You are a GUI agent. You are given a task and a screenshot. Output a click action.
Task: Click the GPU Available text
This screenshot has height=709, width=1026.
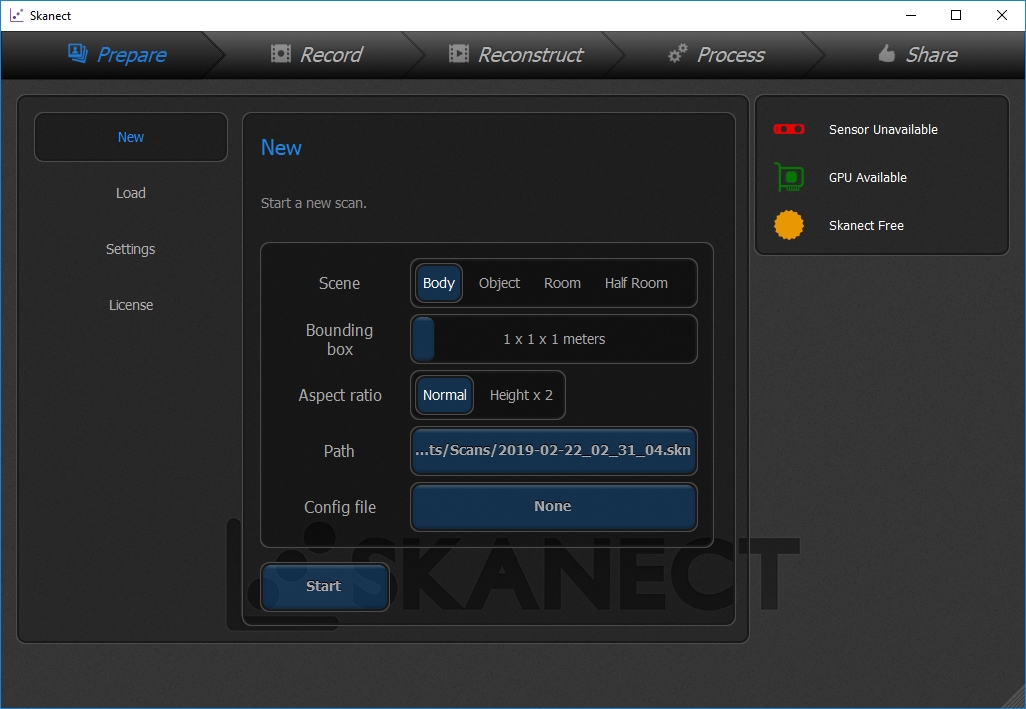pyautogui.click(x=868, y=177)
